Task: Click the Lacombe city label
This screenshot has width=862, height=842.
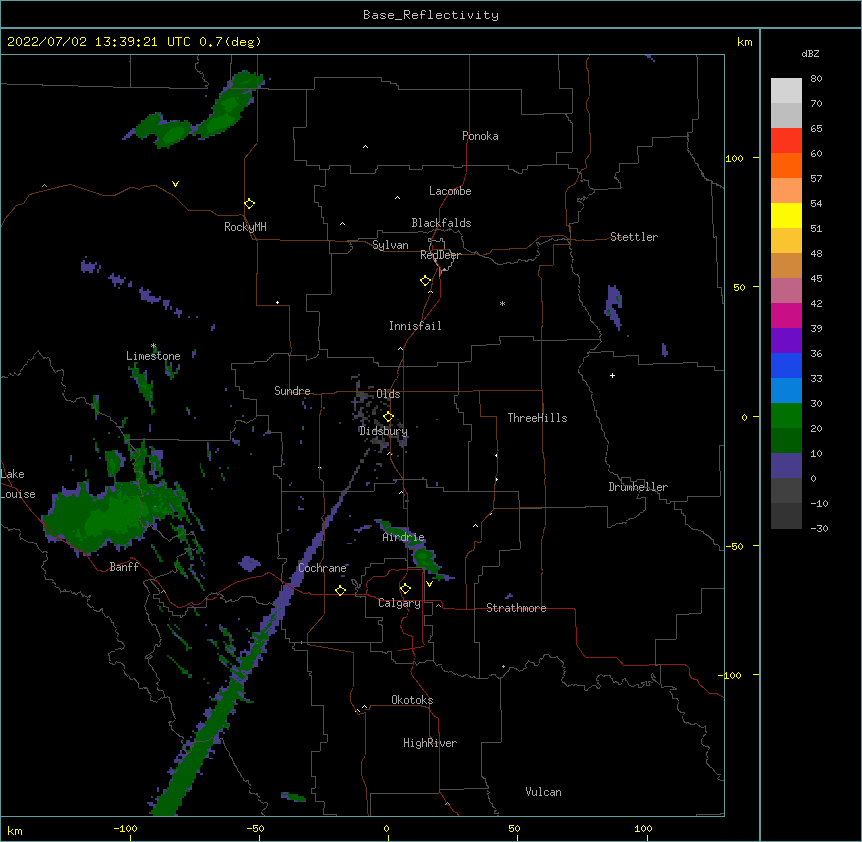Action: [450, 191]
